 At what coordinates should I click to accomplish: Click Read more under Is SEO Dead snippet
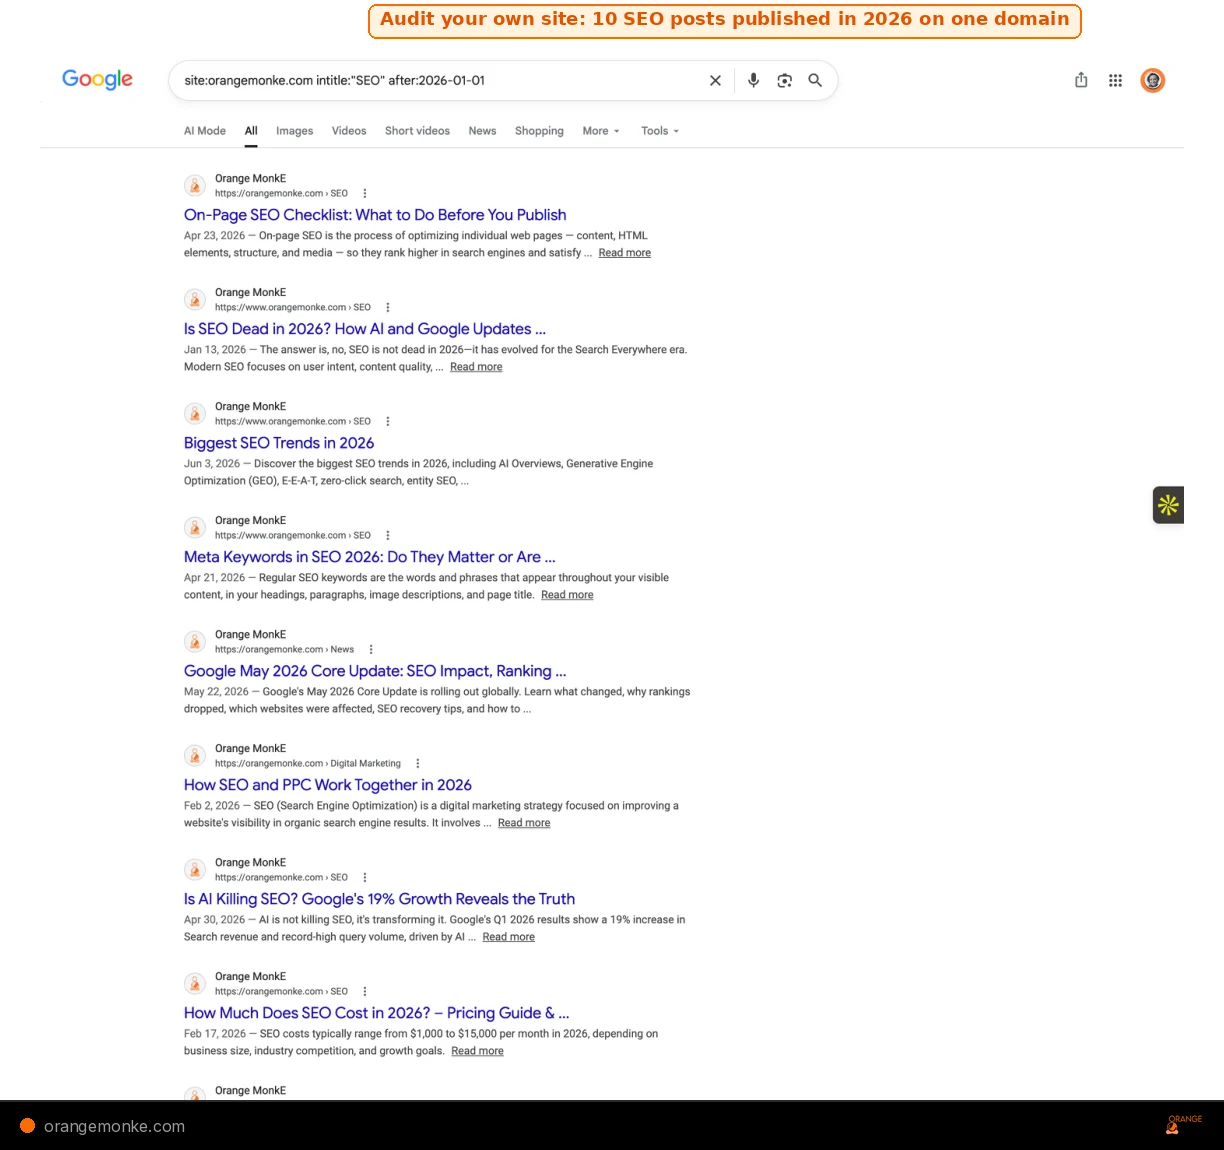(476, 367)
